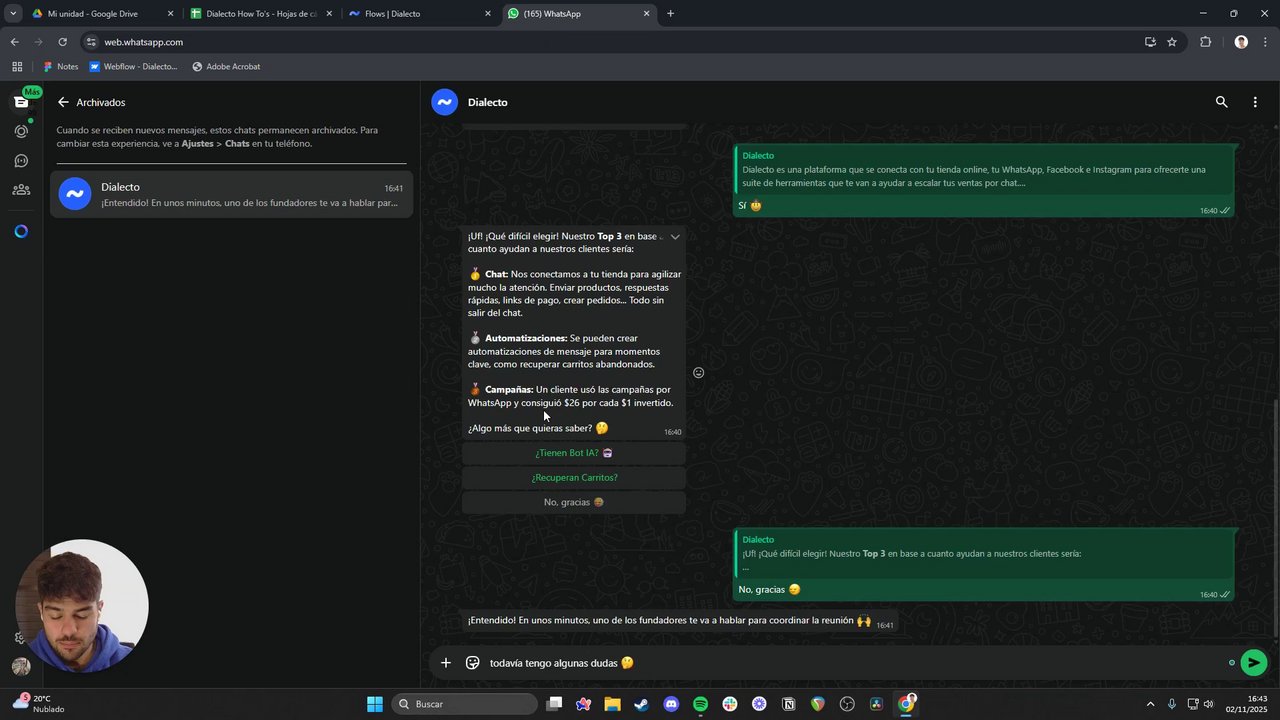Open the attach plus icon in composer
This screenshot has height=720, width=1280.
click(446, 663)
